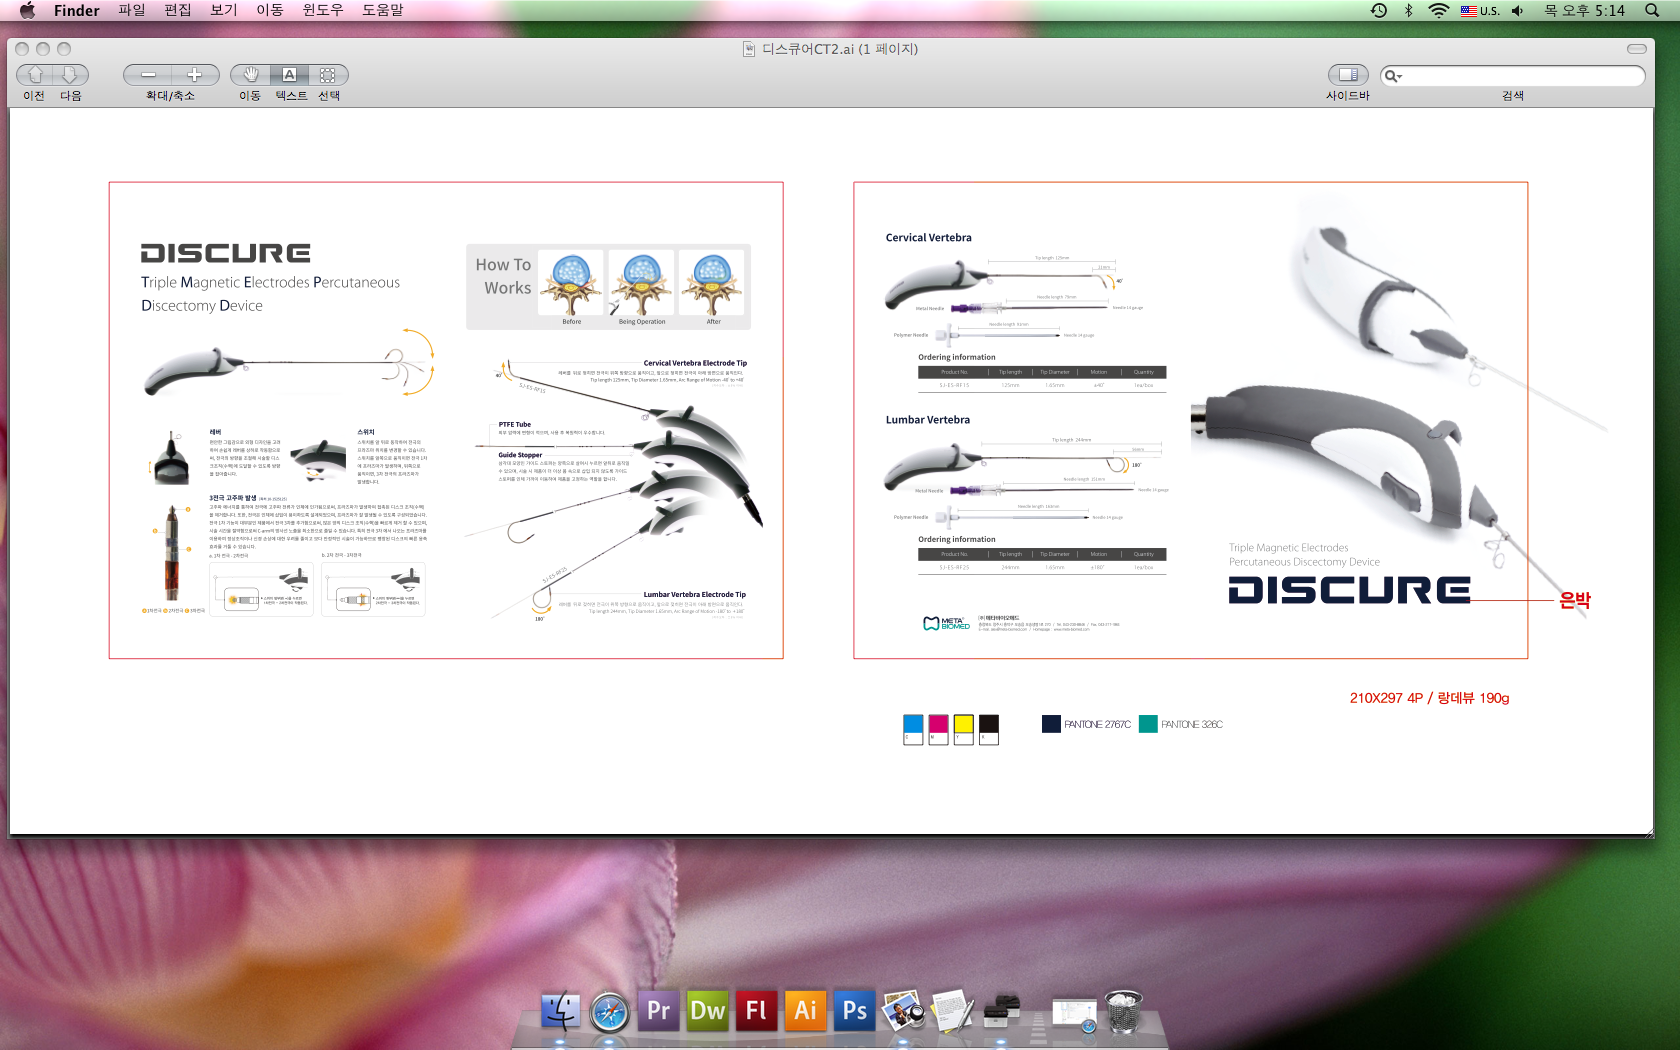This screenshot has width=1680, height=1050.
Task: Open the 파일 menu
Action: click(x=132, y=10)
